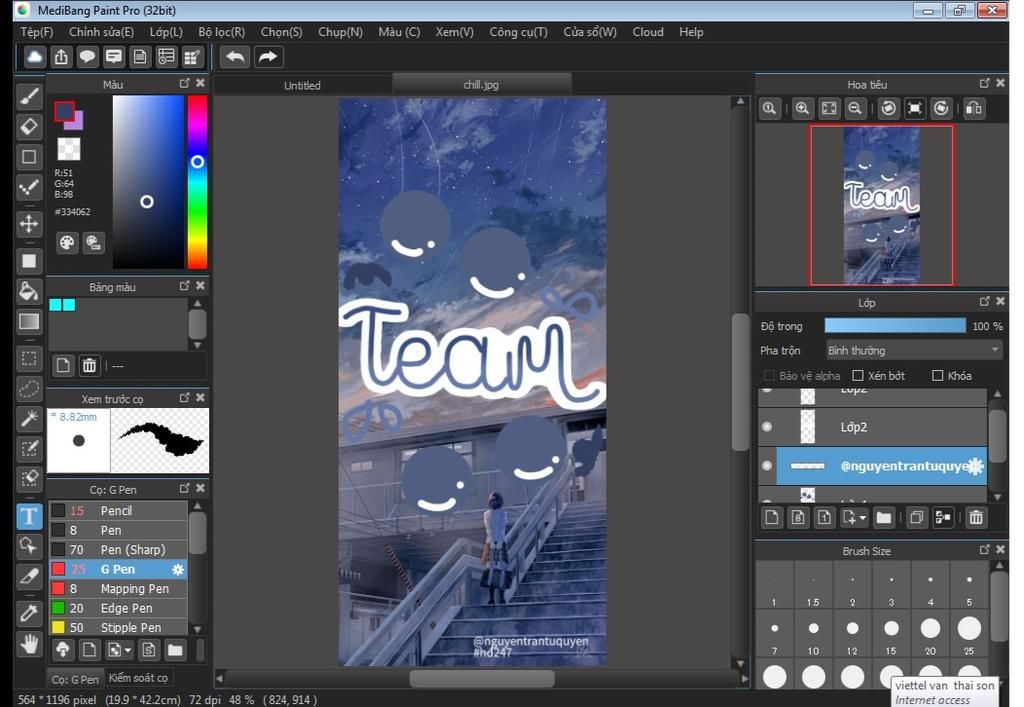
Task: Select the Lớp2 layer row
Action: 873,426
